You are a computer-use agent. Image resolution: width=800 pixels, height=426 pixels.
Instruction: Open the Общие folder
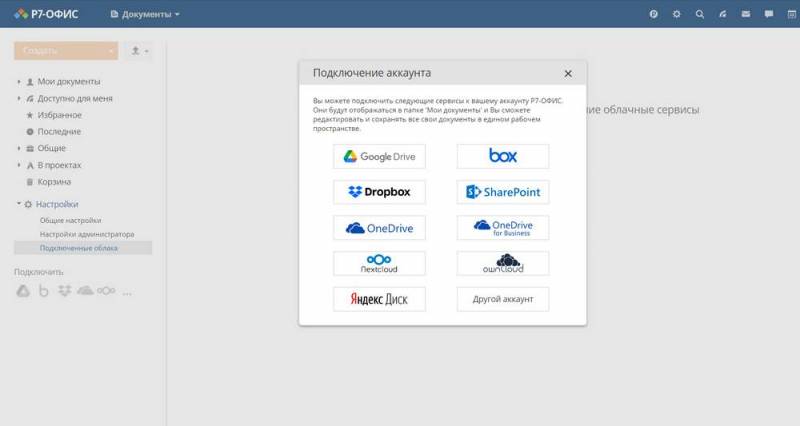click(51, 148)
